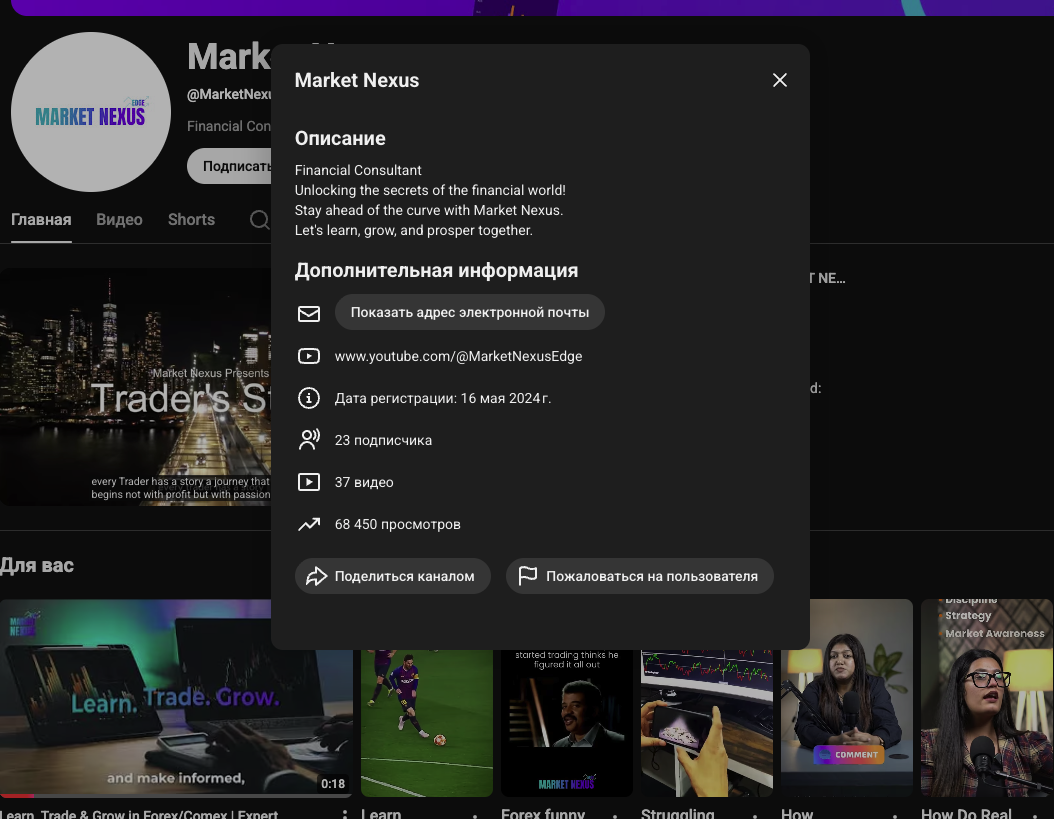This screenshot has width=1054, height=819.
Task: Show the channel email address
Action: (470, 312)
